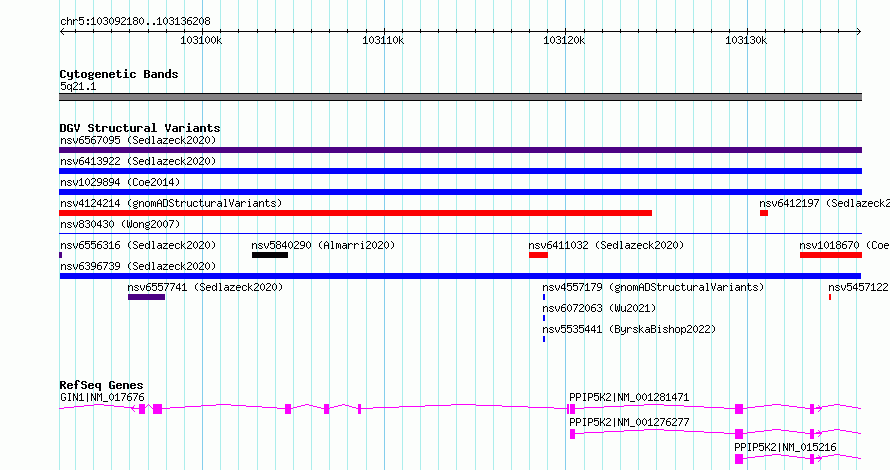Viewport: 890px width, 470px height.
Task: Click the dark purple nsv6567095 variant bar
Action: click(x=460, y=150)
